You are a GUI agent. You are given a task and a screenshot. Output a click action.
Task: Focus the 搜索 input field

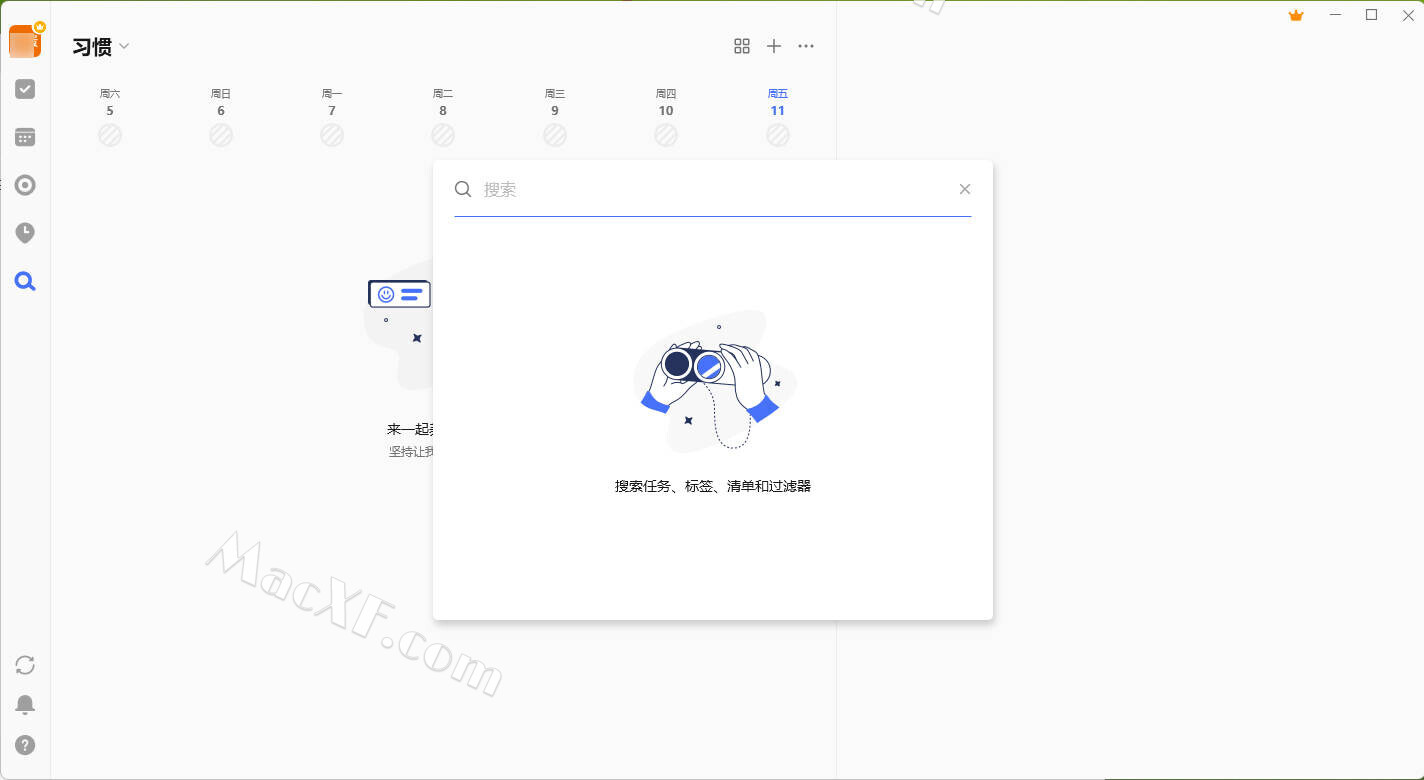coord(715,189)
